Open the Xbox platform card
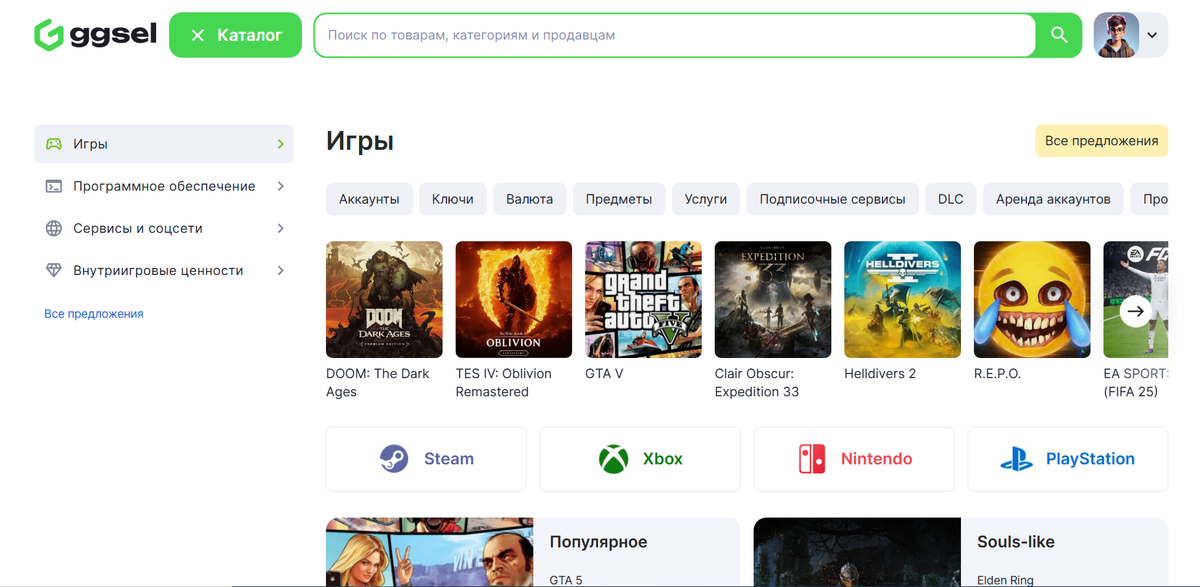This screenshot has height=587, width=1200. tap(640, 459)
